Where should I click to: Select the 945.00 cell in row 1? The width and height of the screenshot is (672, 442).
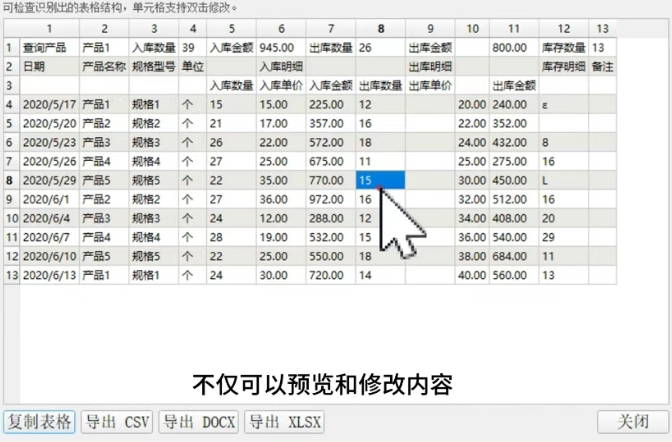pos(281,48)
